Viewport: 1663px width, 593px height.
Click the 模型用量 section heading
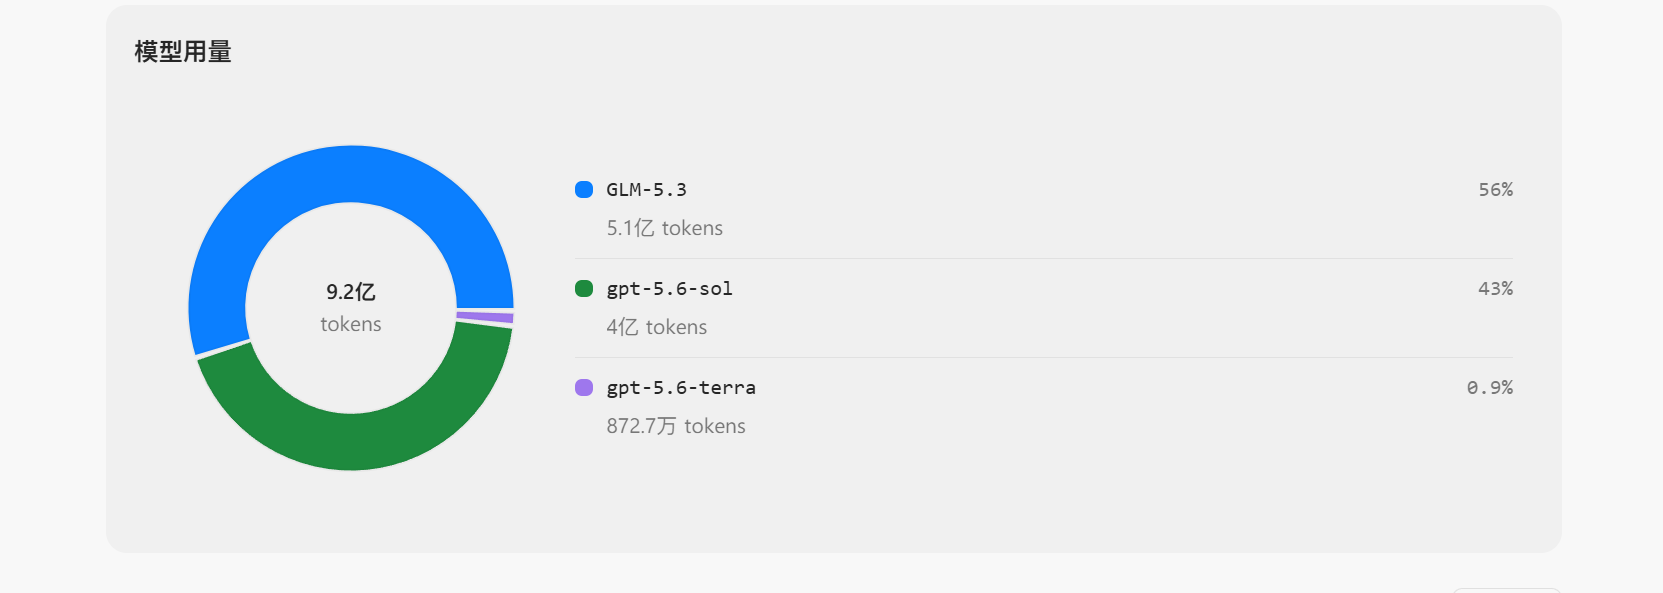[183, 52]
